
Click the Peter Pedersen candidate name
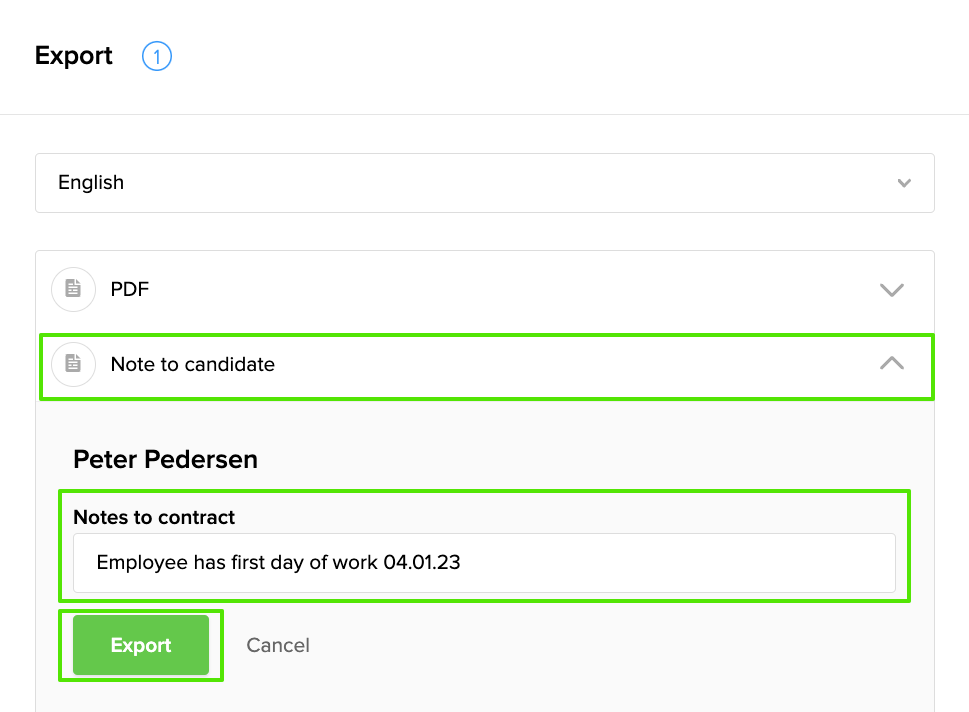click(166, 460)
